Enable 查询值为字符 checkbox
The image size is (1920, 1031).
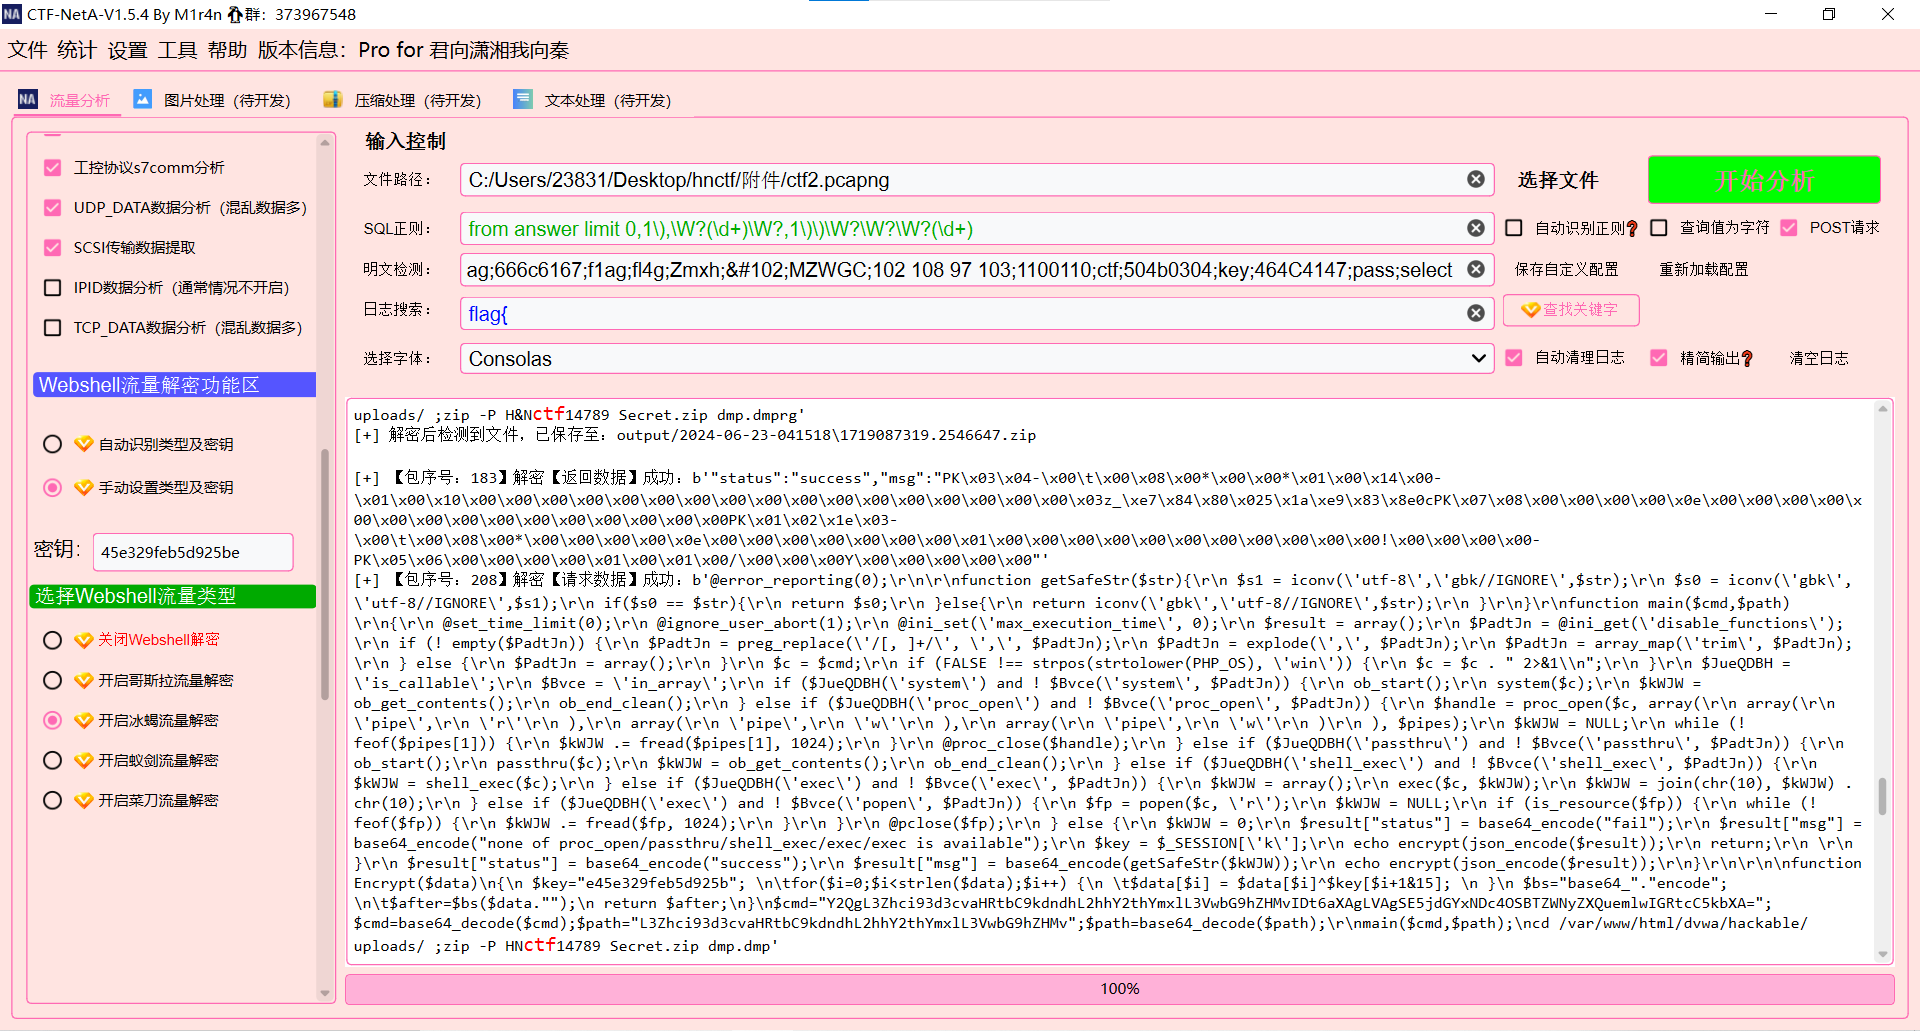pos(1659,228)
